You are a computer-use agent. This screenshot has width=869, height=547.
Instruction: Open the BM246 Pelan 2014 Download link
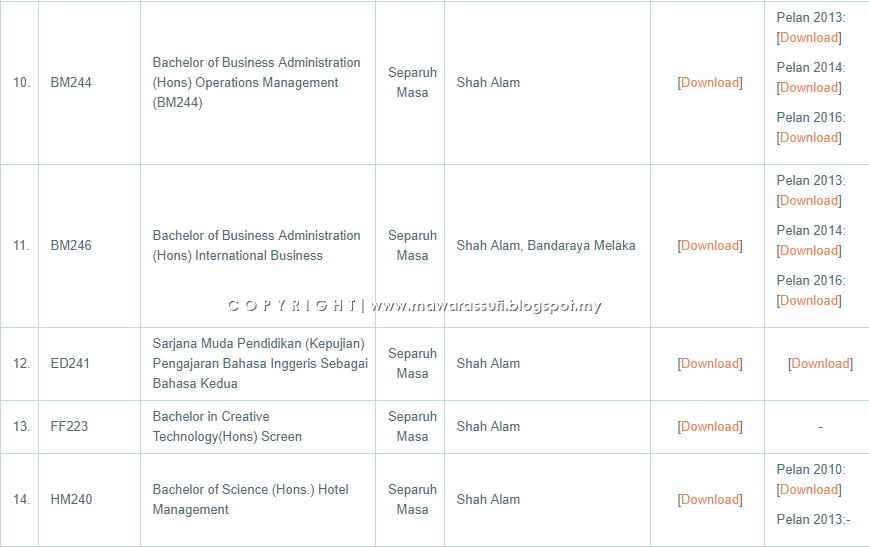click(x=809, y=251)
